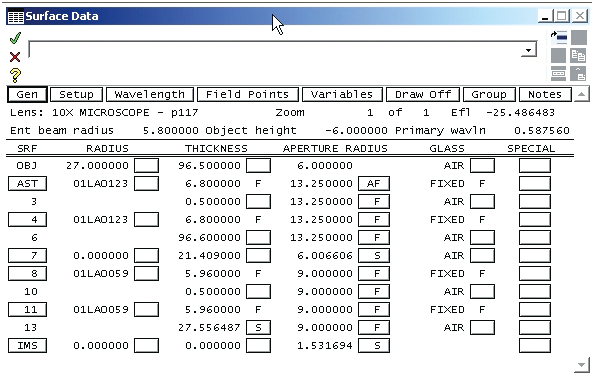
Task: Click the lens name 10X MICROSCOPE - p117
Action: pos(125,113)
